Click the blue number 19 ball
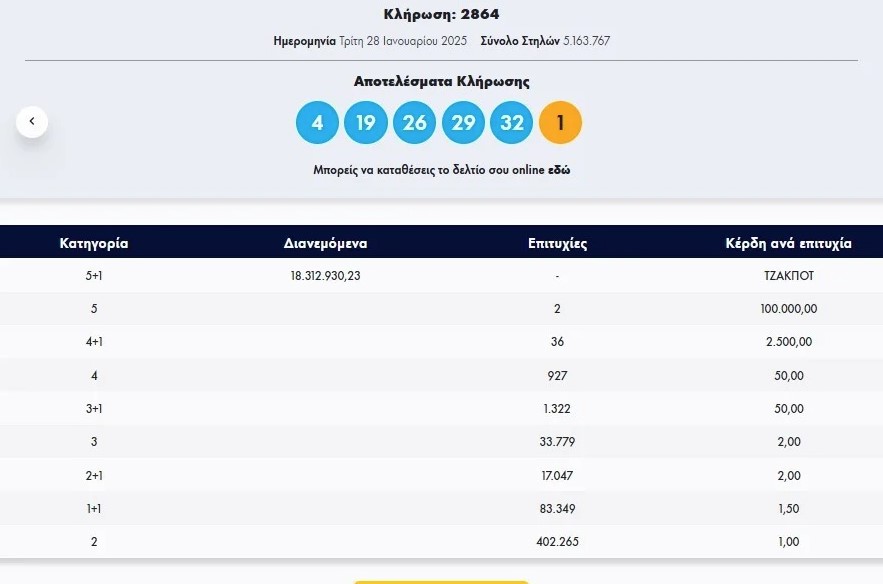The width and height of the screenshot is (883, 584). [365, 123]
